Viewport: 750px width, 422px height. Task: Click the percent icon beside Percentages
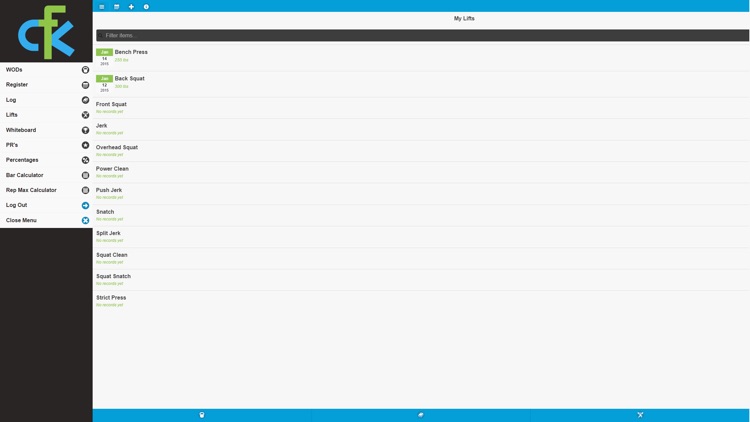pos(85,160)
